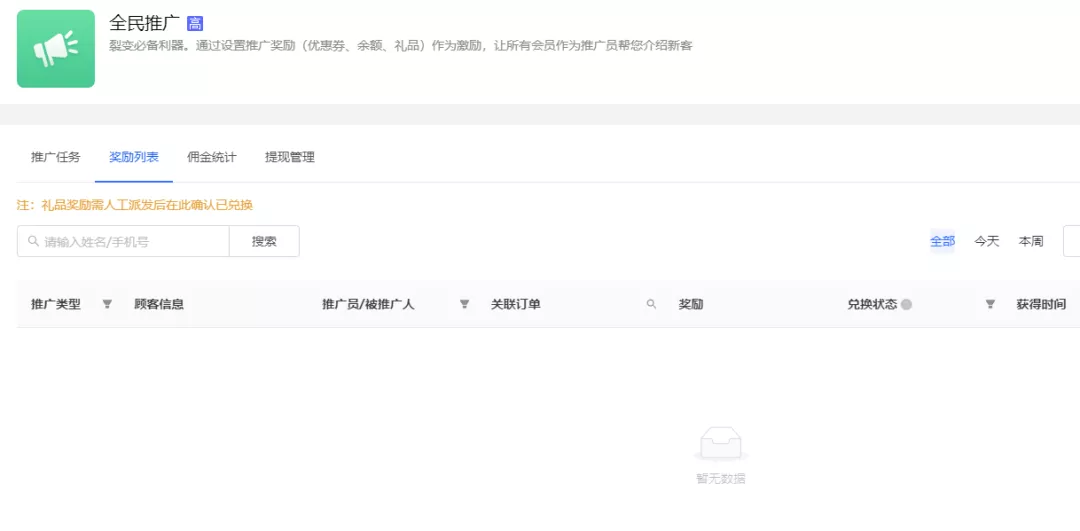This screenshot has width=1080, height=531.
Task: Click the 全民推广 title text
Action: click(145, 23)
